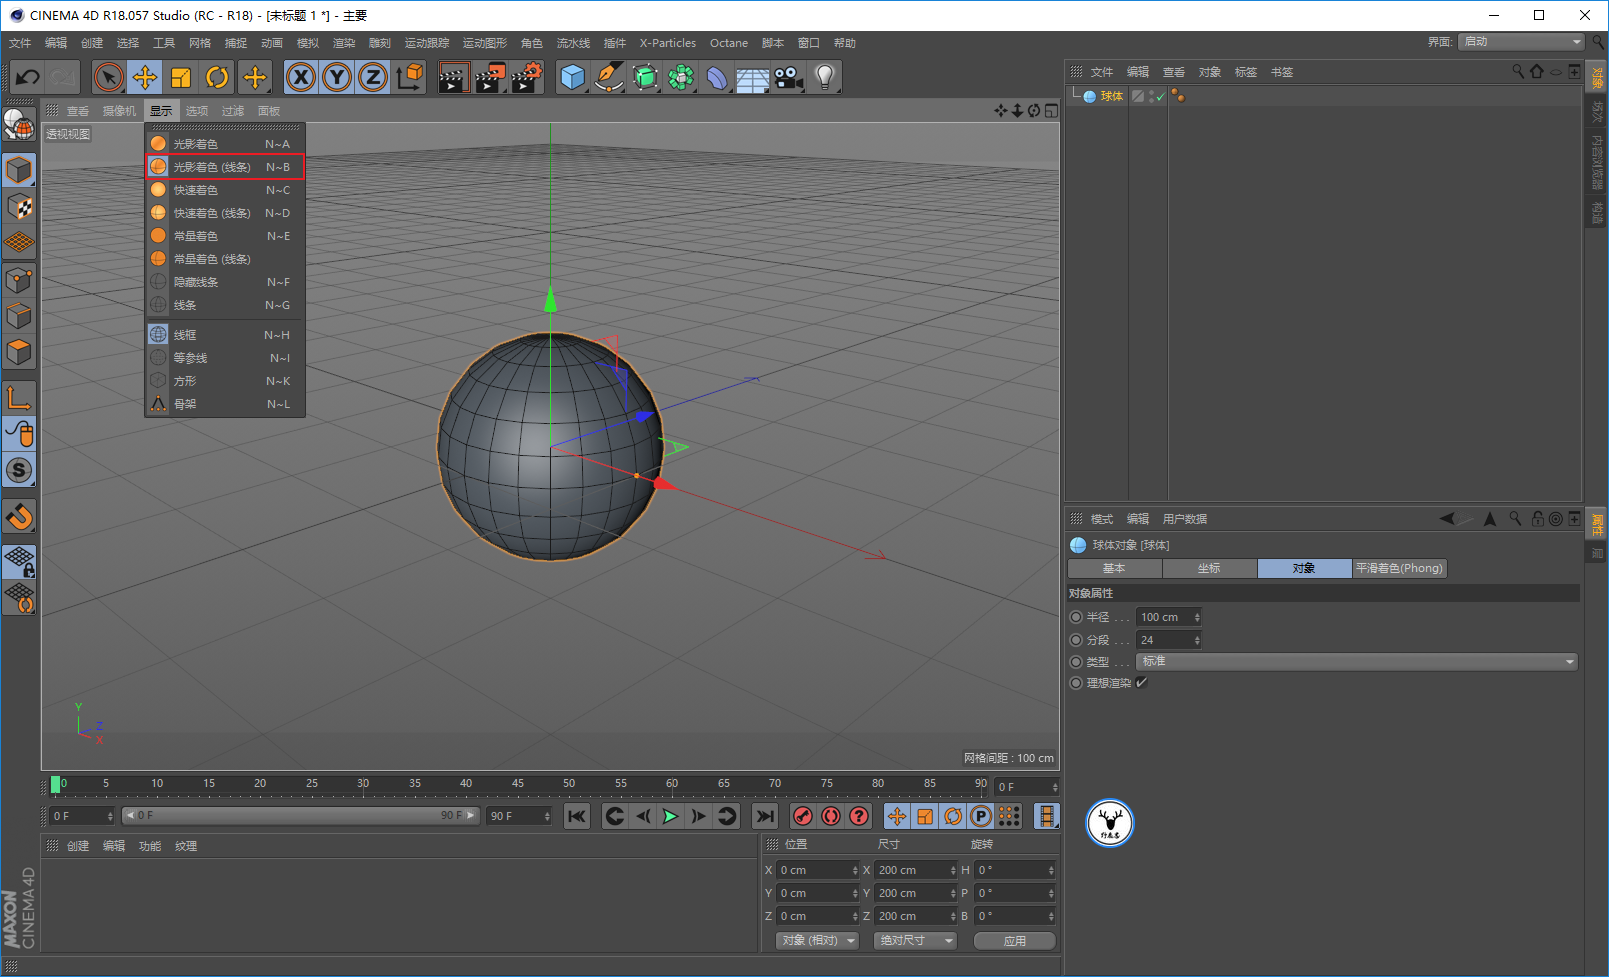Switch the coordinate system icon
1609x977 pixels.
[x=409, y=77]
